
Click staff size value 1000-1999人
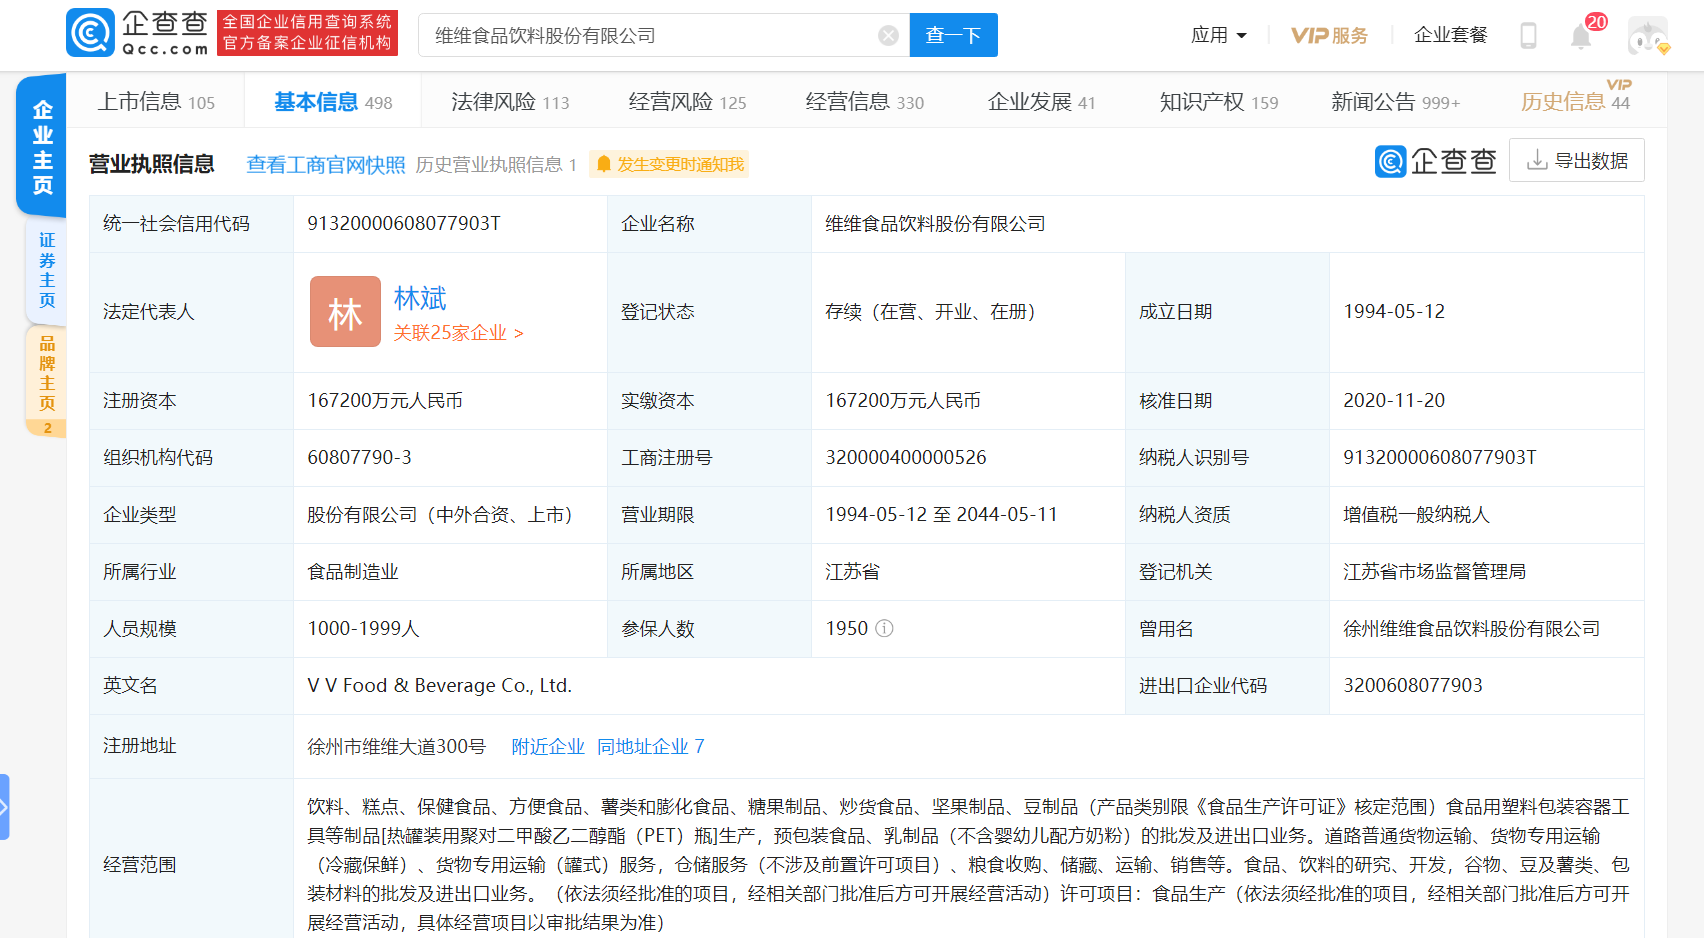[x=363, y=628]
